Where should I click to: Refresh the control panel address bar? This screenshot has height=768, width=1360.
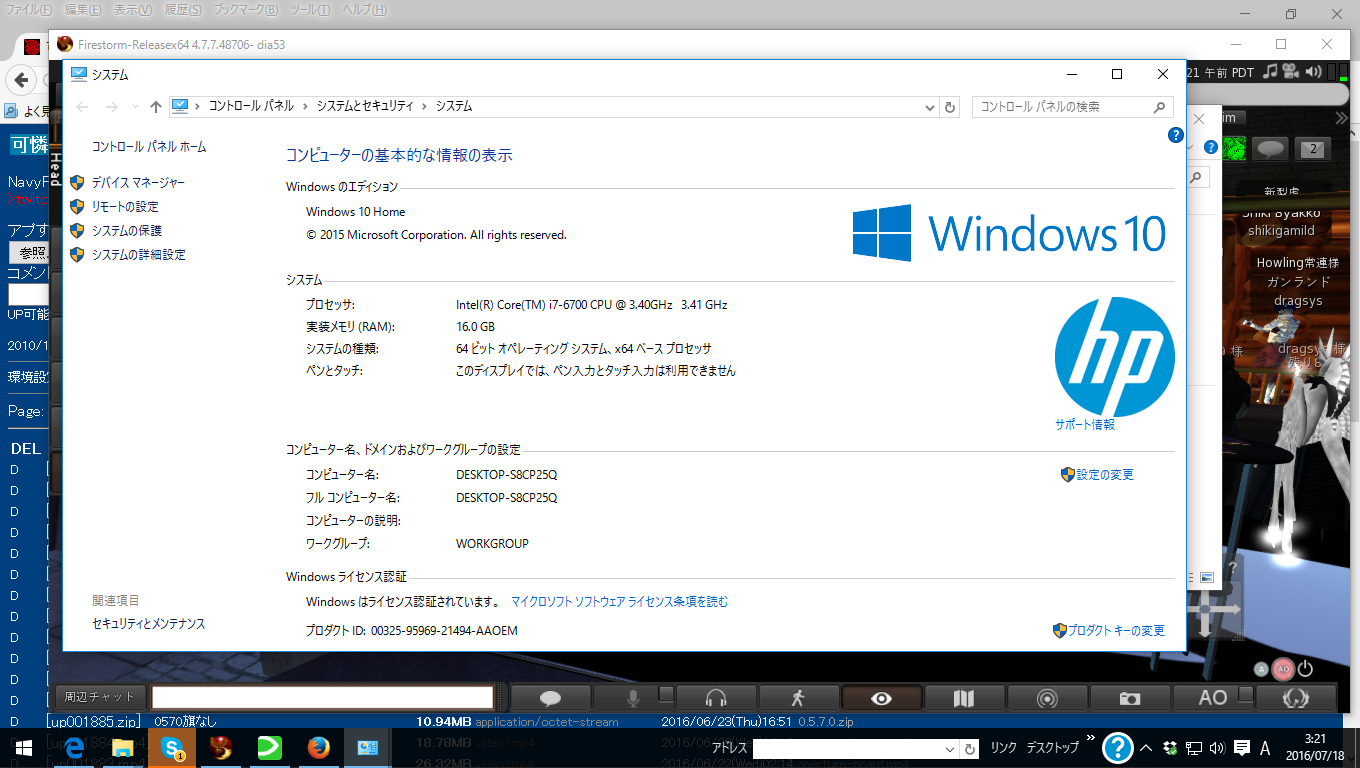click(951, 107)
